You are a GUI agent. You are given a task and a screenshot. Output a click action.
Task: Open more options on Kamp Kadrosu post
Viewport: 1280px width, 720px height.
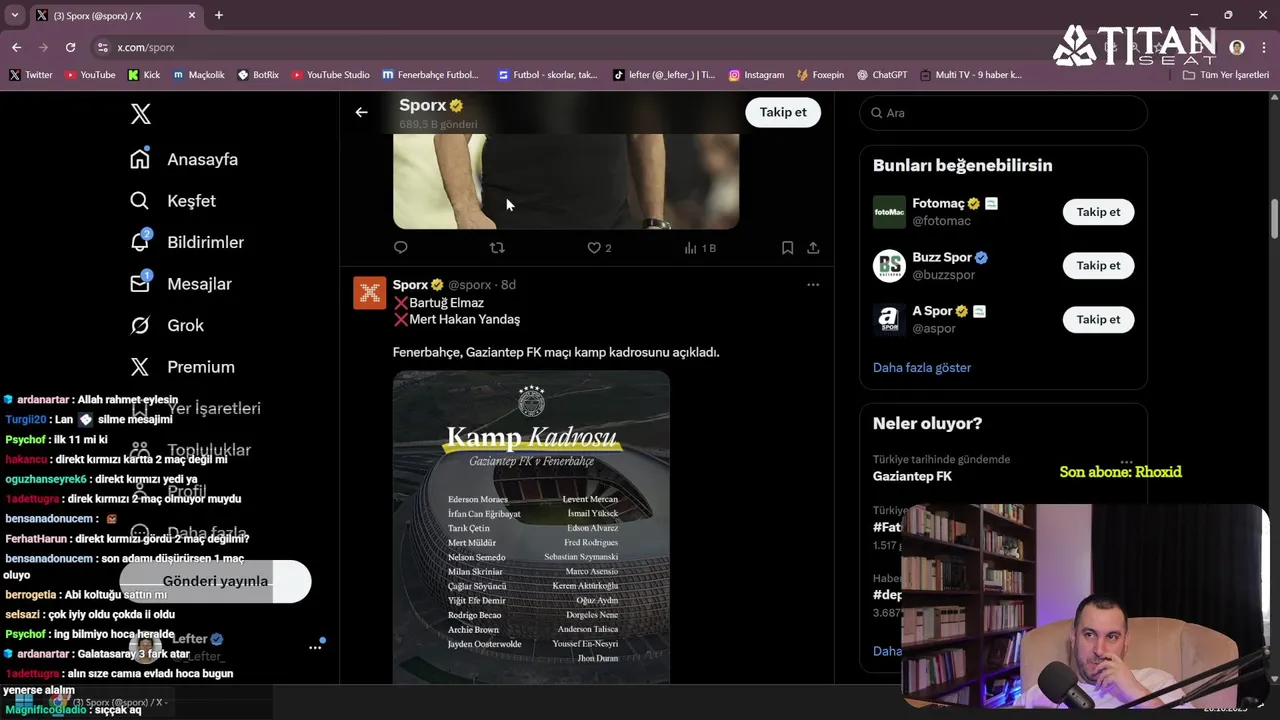pyautogui.click(x=813, y=285)
